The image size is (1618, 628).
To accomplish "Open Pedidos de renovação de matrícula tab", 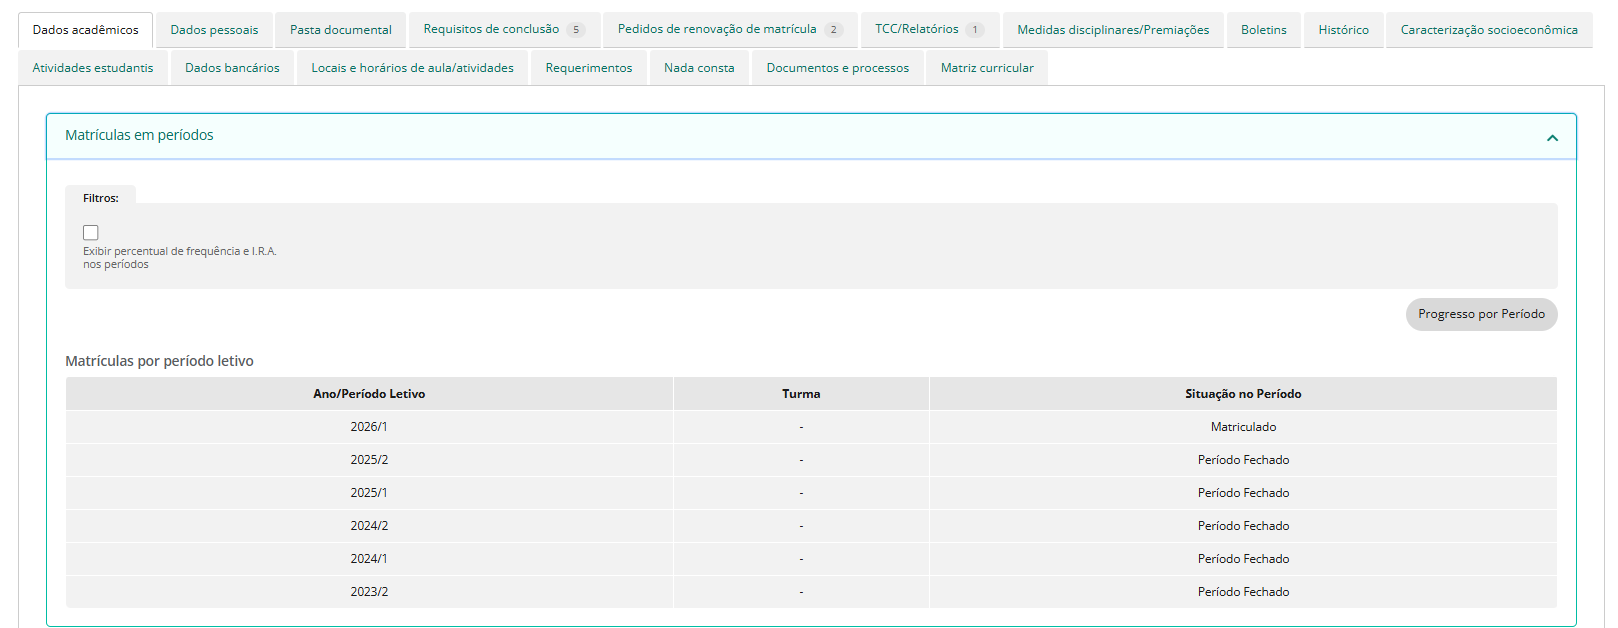I will [x=729, y=30].
